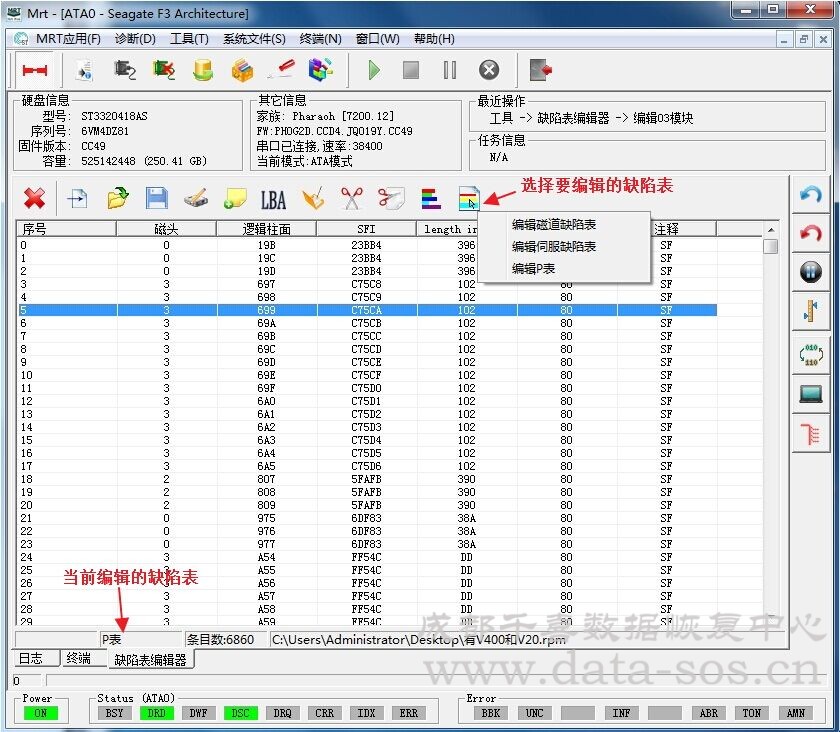Open the defect table selection dropdown icon
The image size is (840, 732).
(x=469, y=198)
